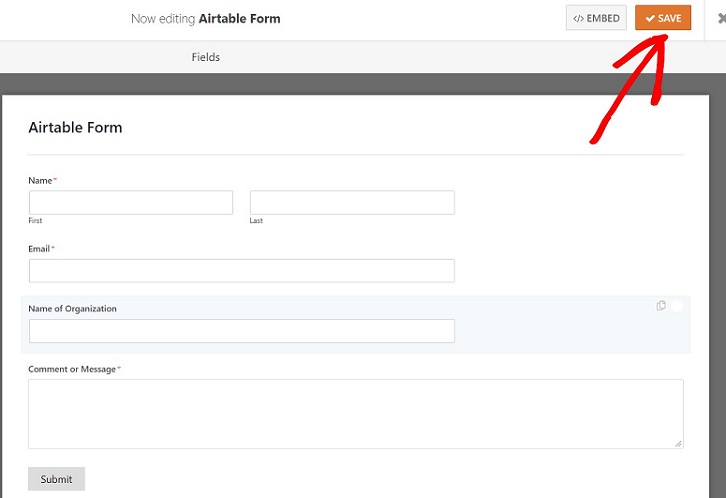Image resolution: width=726 pixels, height=498 pixels.
Task: Click the textarea resize handle corner
Action: click(x=678, y=443)
